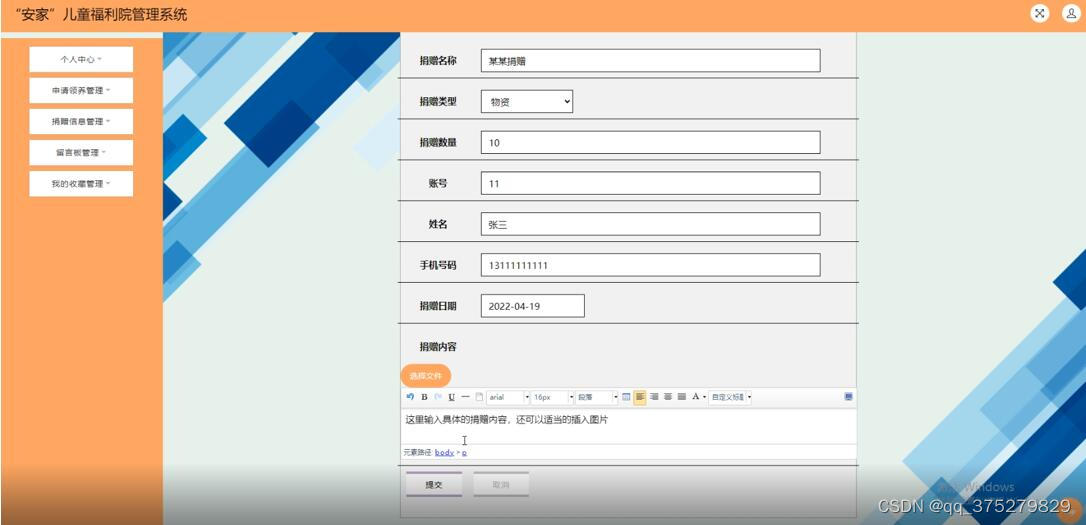Open the user profile icon in the top header
Viewport: 1086px width, 525px height.
coord(1071,14)
